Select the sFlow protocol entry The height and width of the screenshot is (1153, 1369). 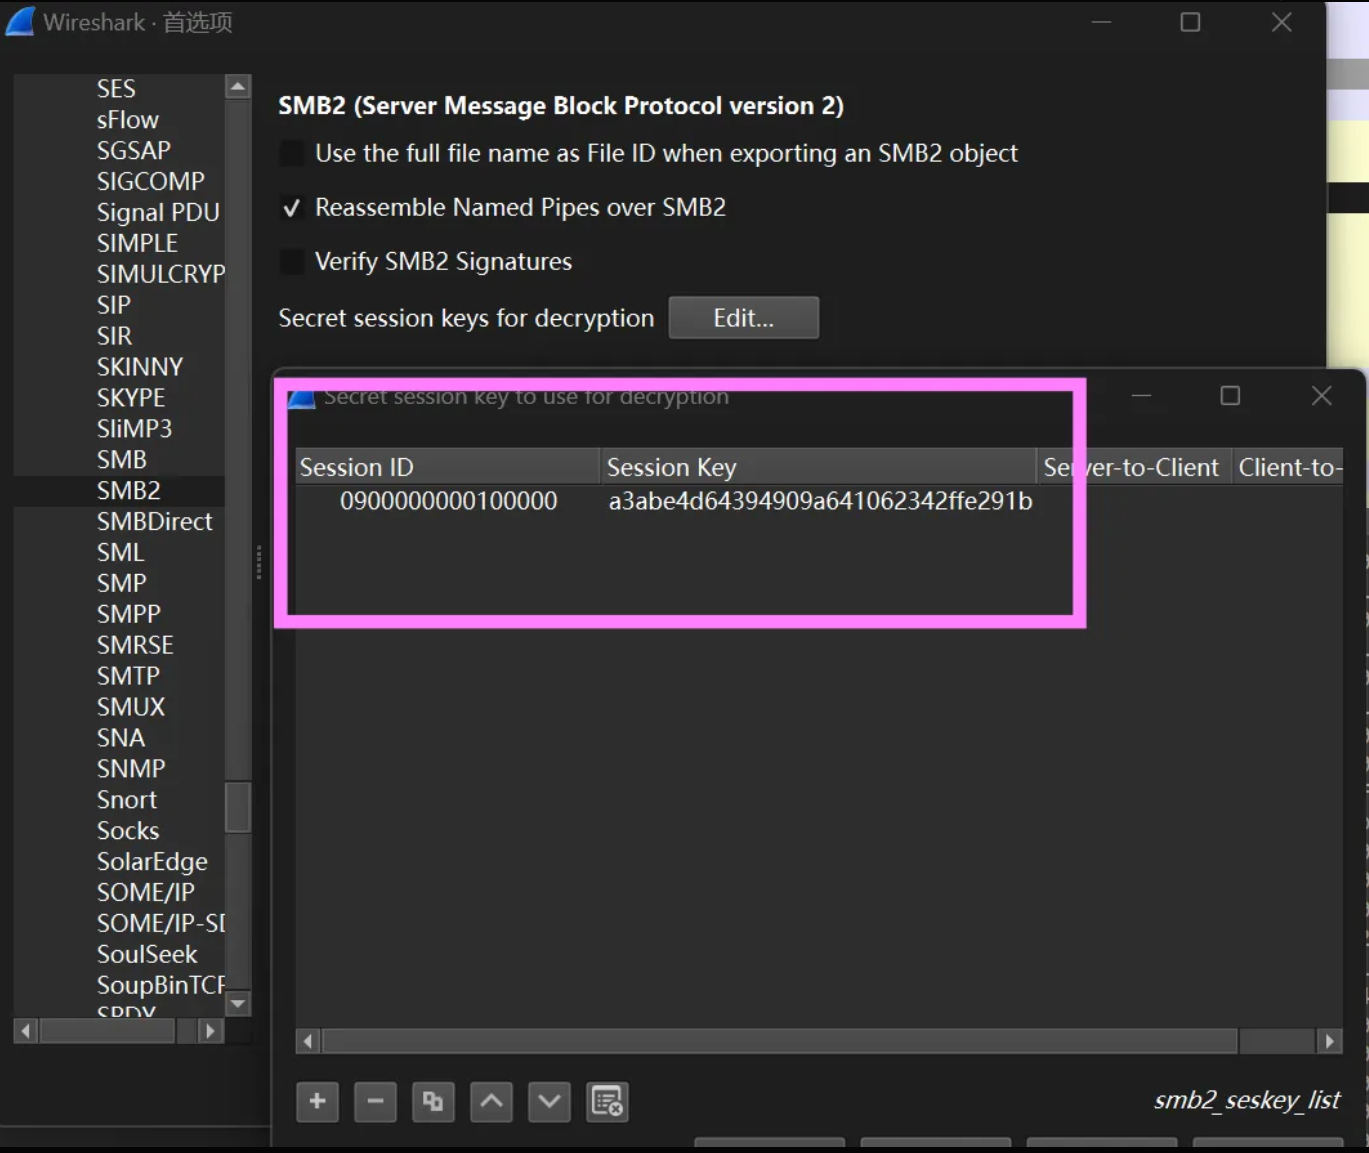(127, 119)
